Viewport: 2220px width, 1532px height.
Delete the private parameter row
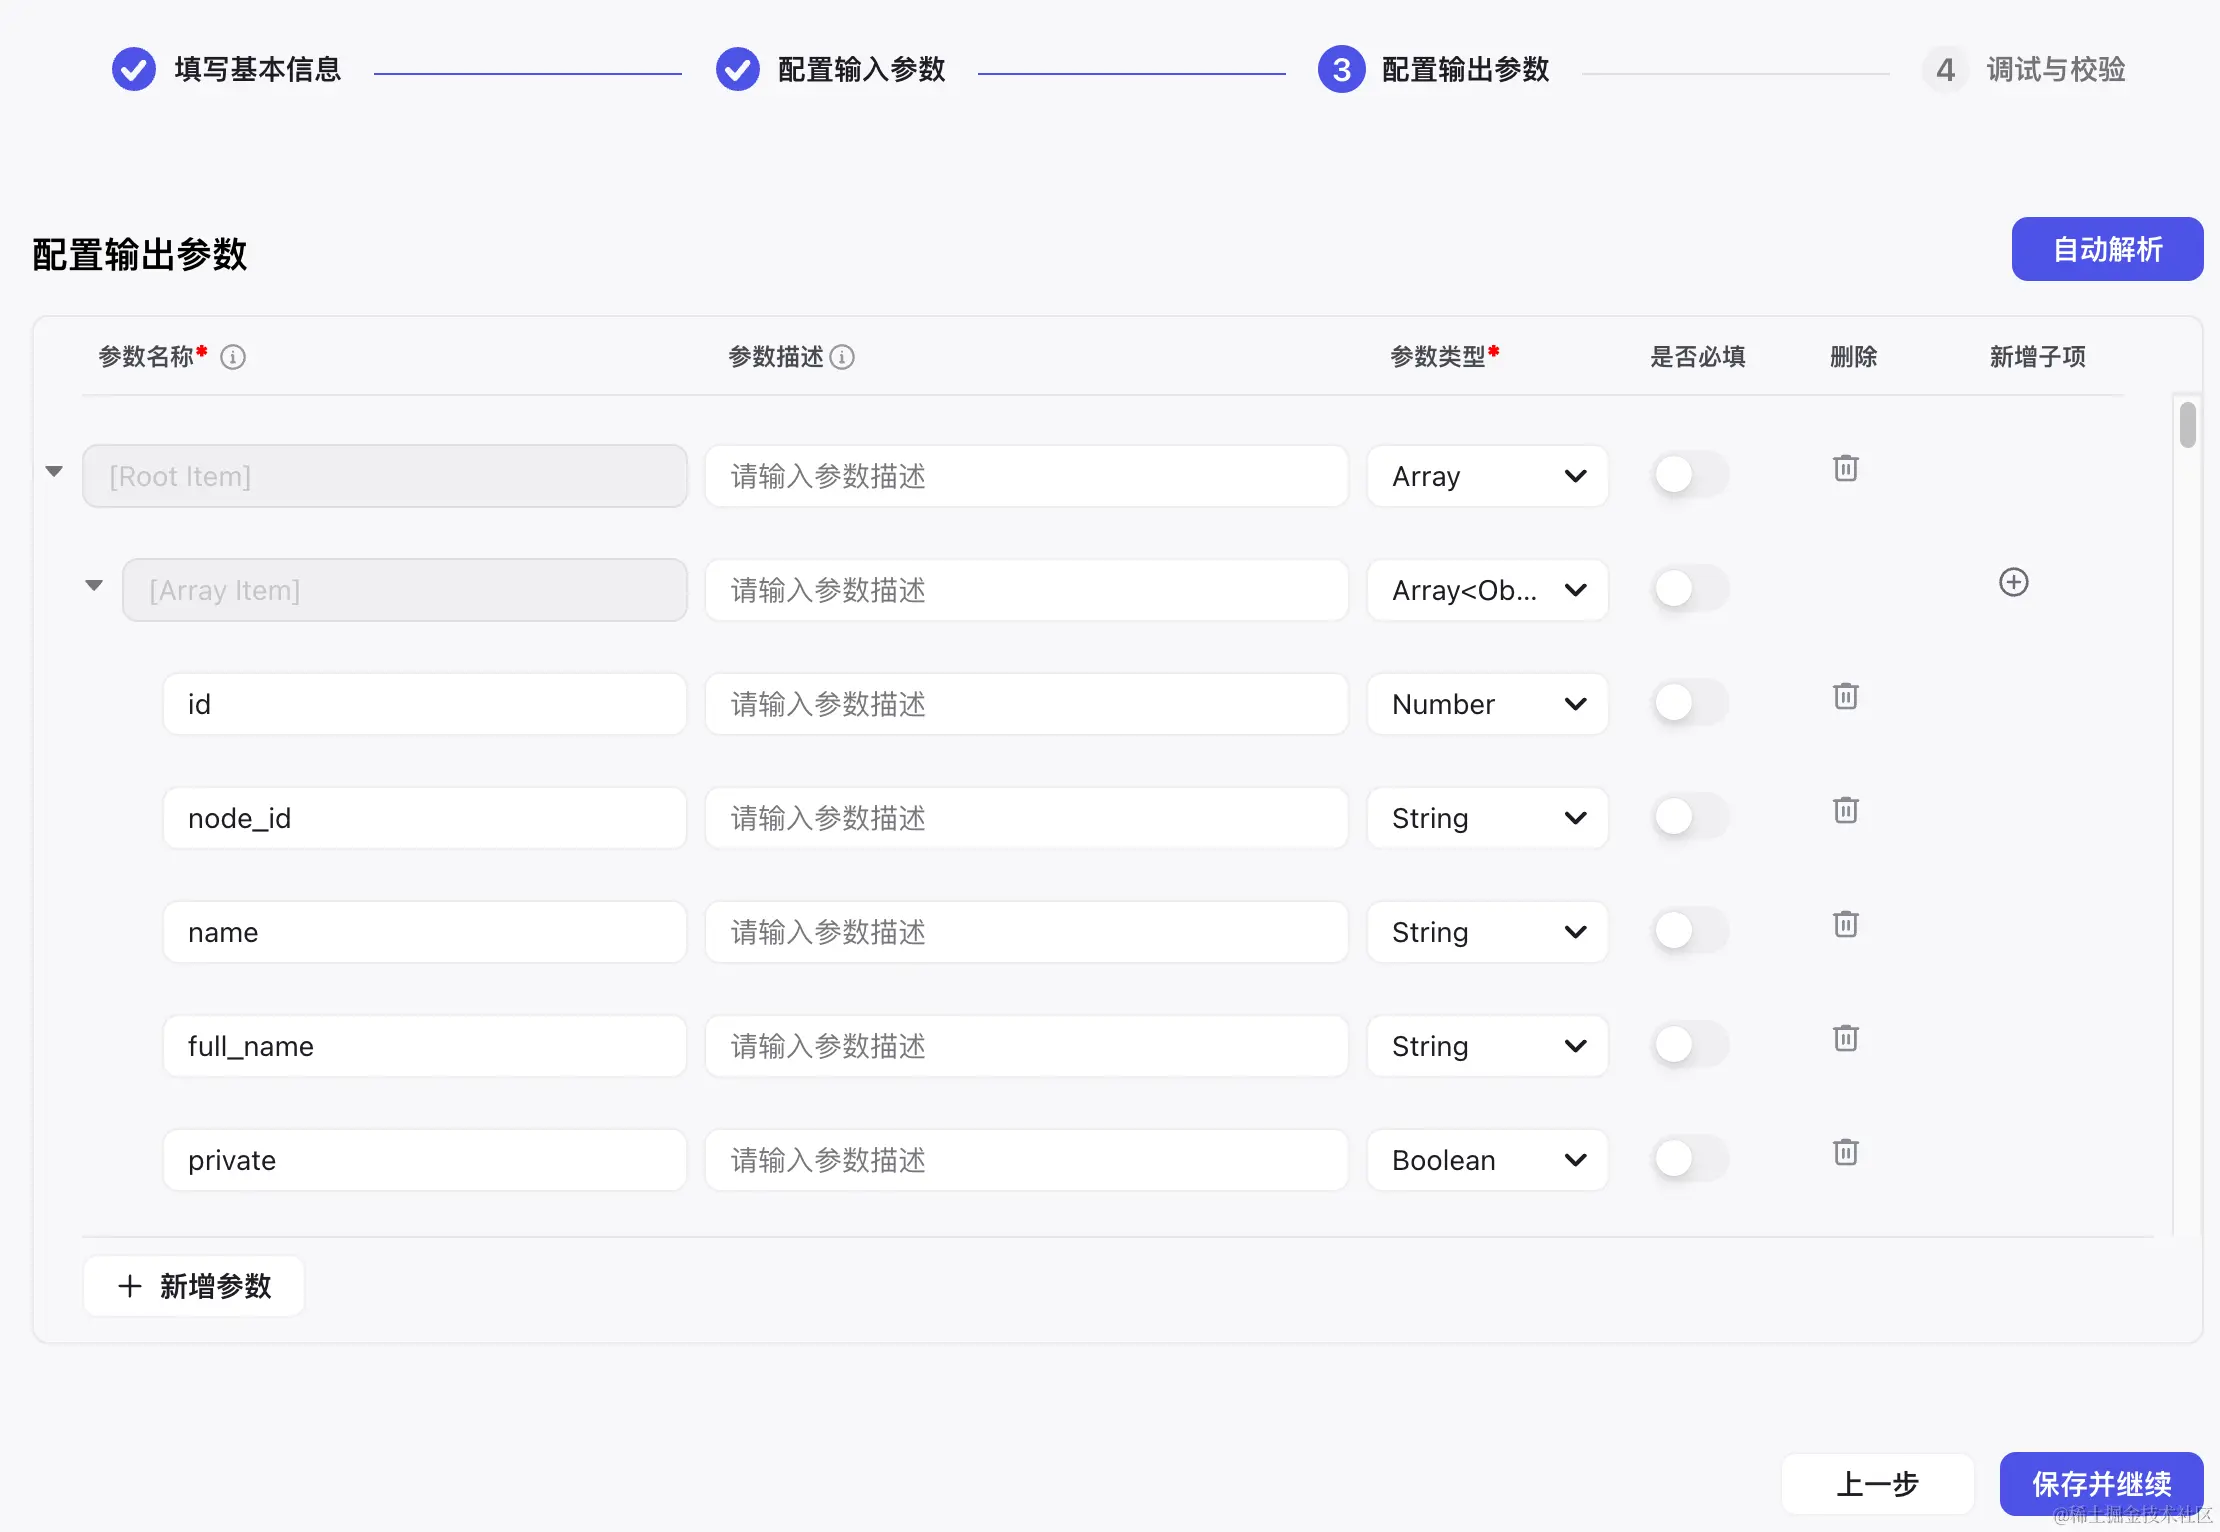(x=1845, y=1152)
